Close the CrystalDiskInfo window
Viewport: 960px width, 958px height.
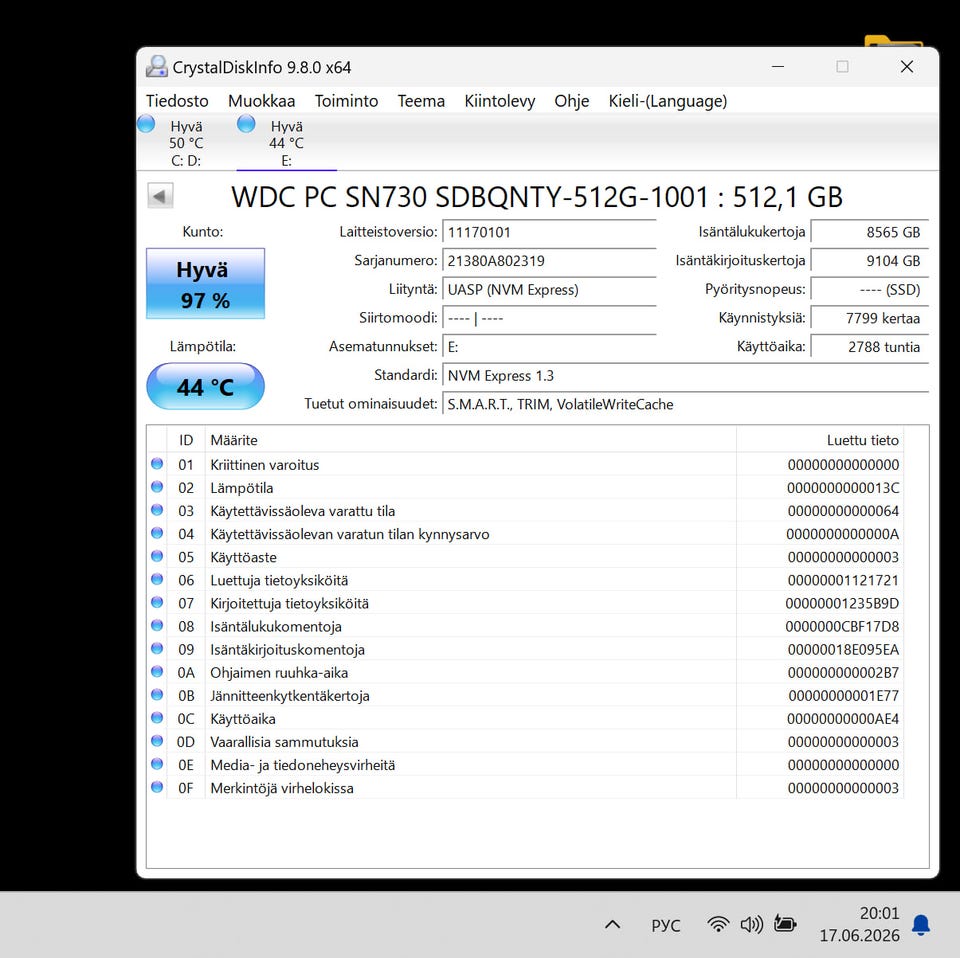[x=907, y=67]
